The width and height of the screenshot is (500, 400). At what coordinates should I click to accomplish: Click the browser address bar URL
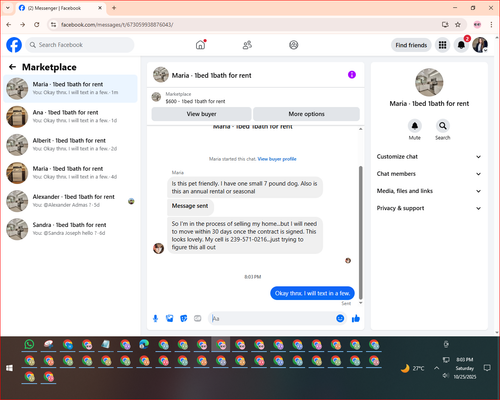coord(117,25)
